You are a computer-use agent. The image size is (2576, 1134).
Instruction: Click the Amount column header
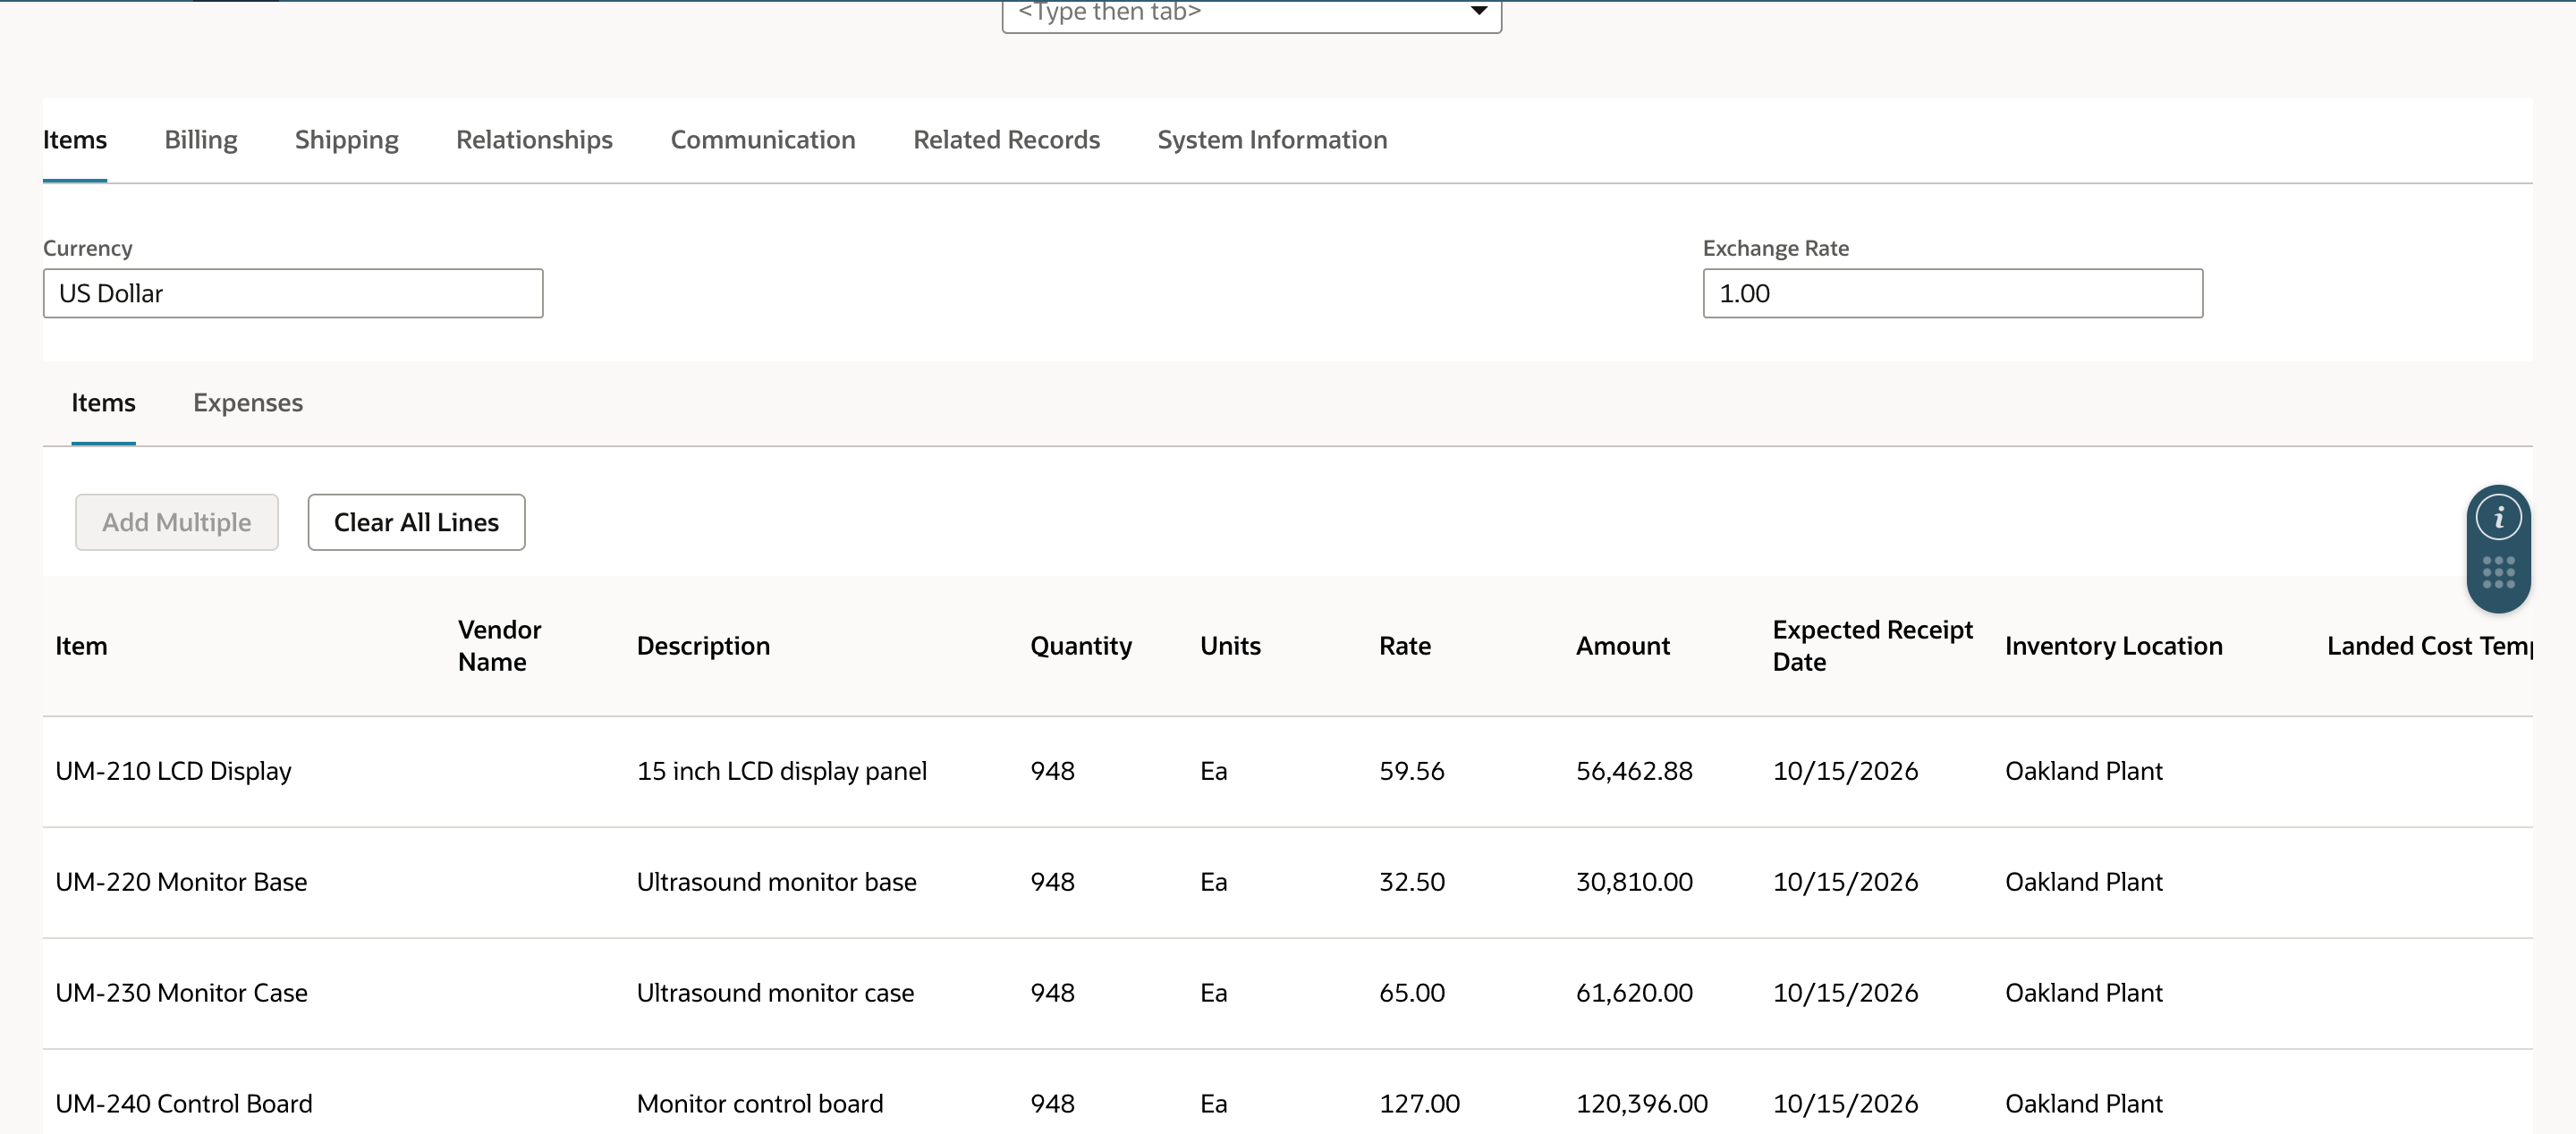click(x=1622, y=646)
